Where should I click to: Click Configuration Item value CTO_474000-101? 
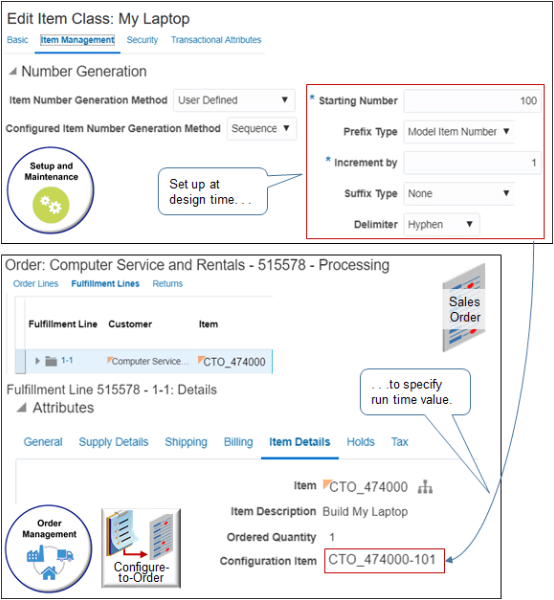[x=382, y=560]
